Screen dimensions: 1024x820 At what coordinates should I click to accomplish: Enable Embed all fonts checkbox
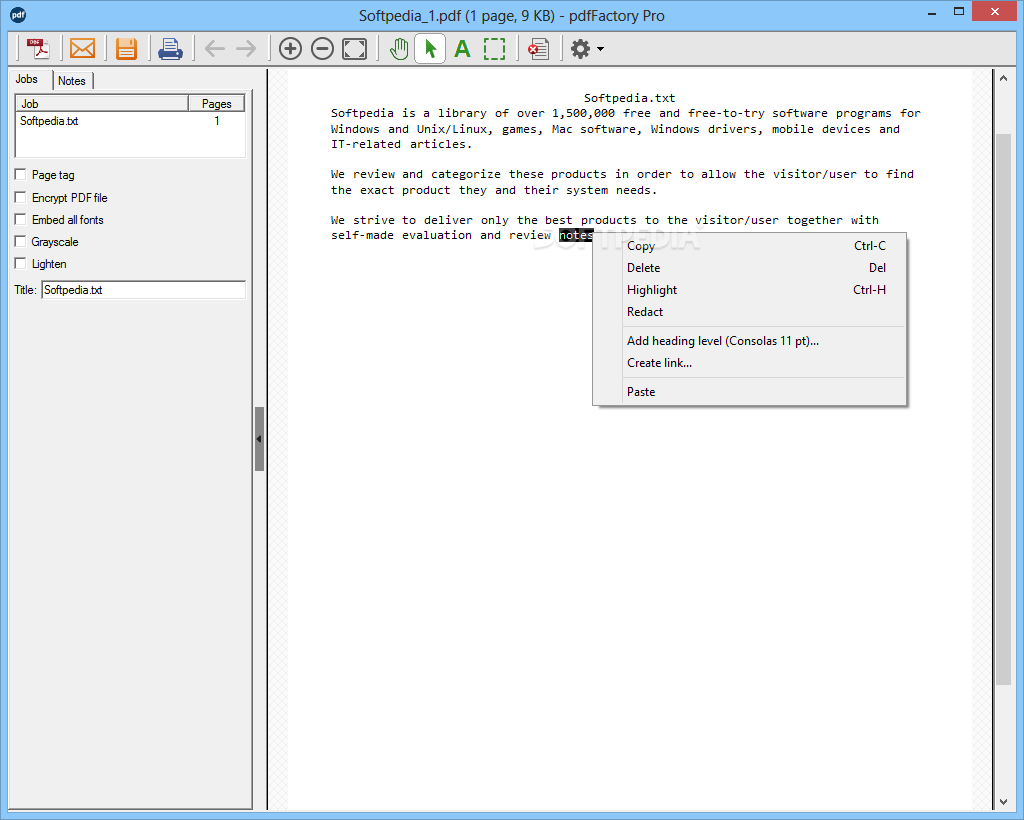point(20,219)
